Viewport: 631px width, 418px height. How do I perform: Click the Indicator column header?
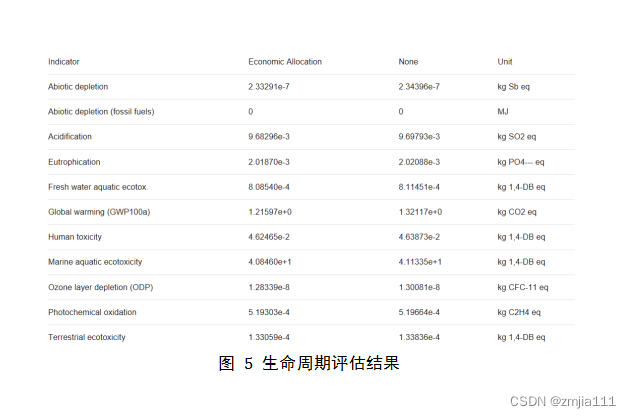64,62
